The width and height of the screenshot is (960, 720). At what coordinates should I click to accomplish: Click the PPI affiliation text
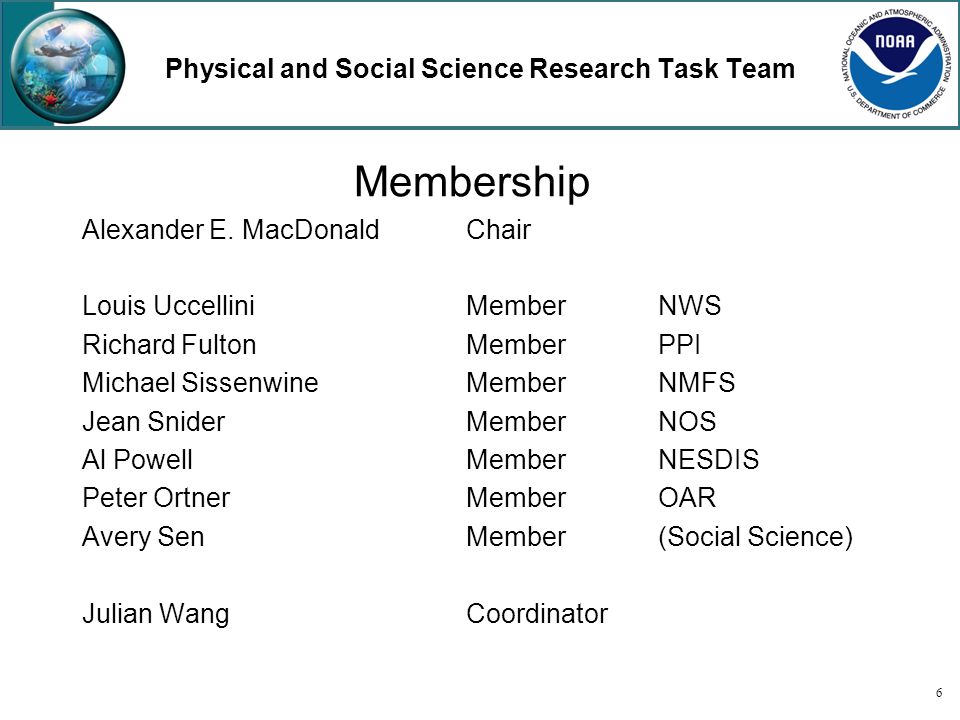[679, 345]
